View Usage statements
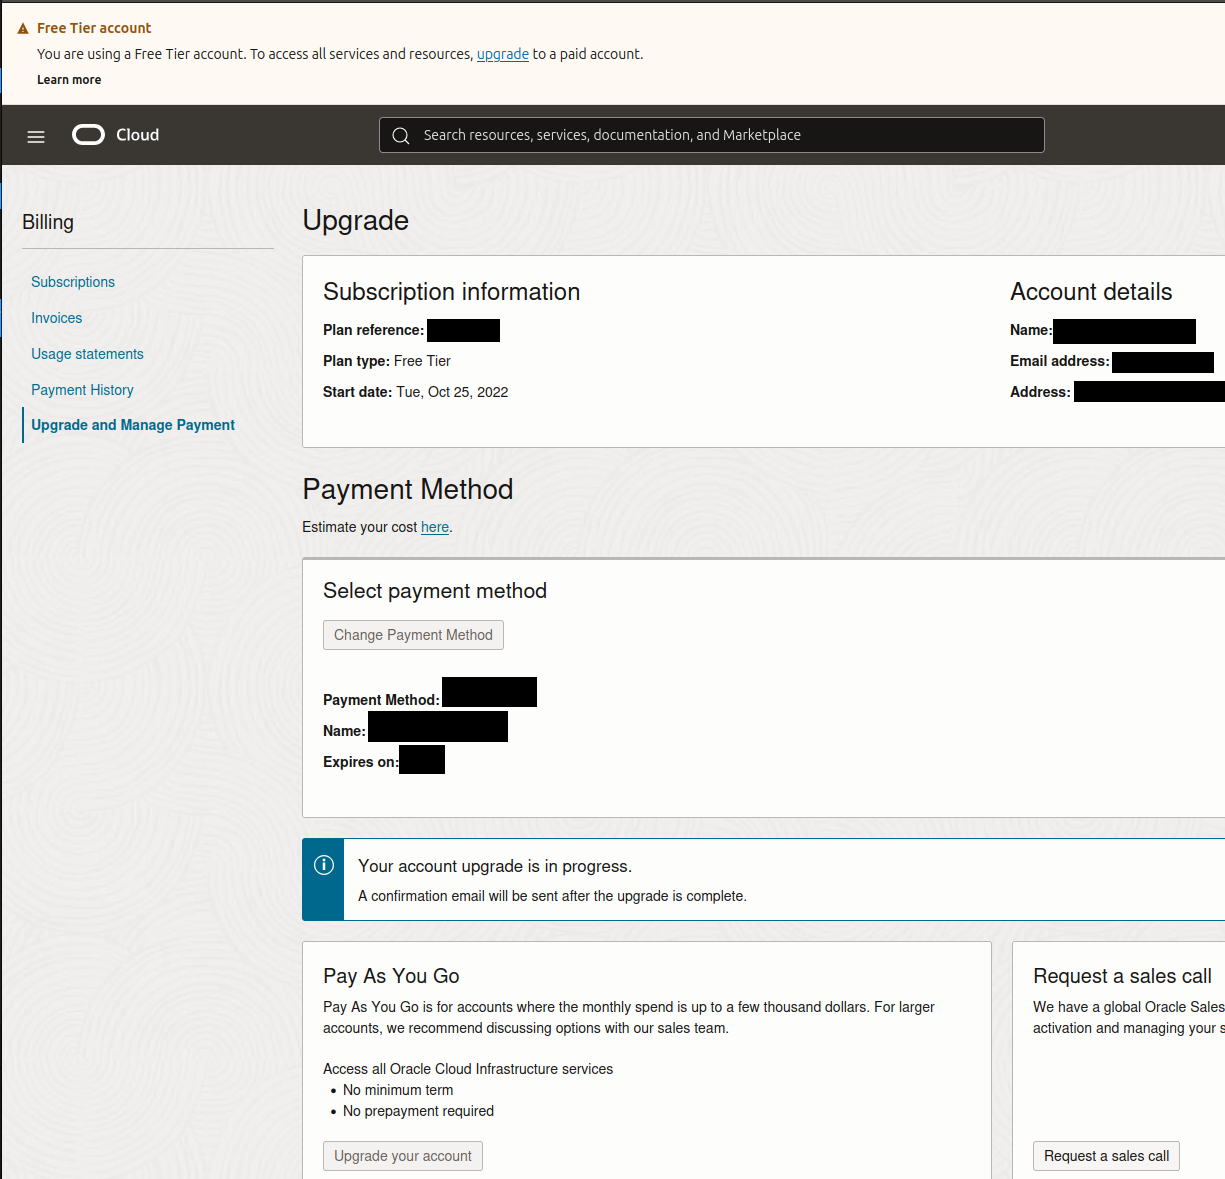The image size is (1225, 1179). point(87,354)
